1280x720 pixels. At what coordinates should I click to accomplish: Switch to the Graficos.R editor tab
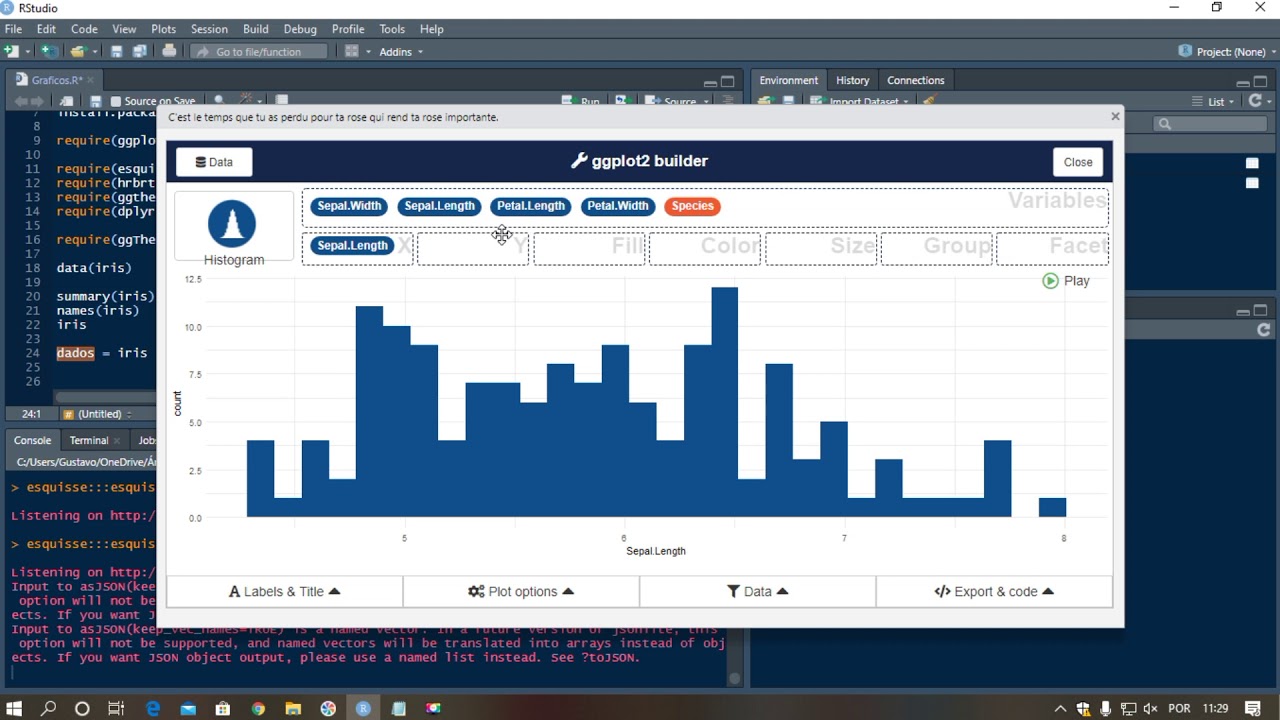click(55, 80)
